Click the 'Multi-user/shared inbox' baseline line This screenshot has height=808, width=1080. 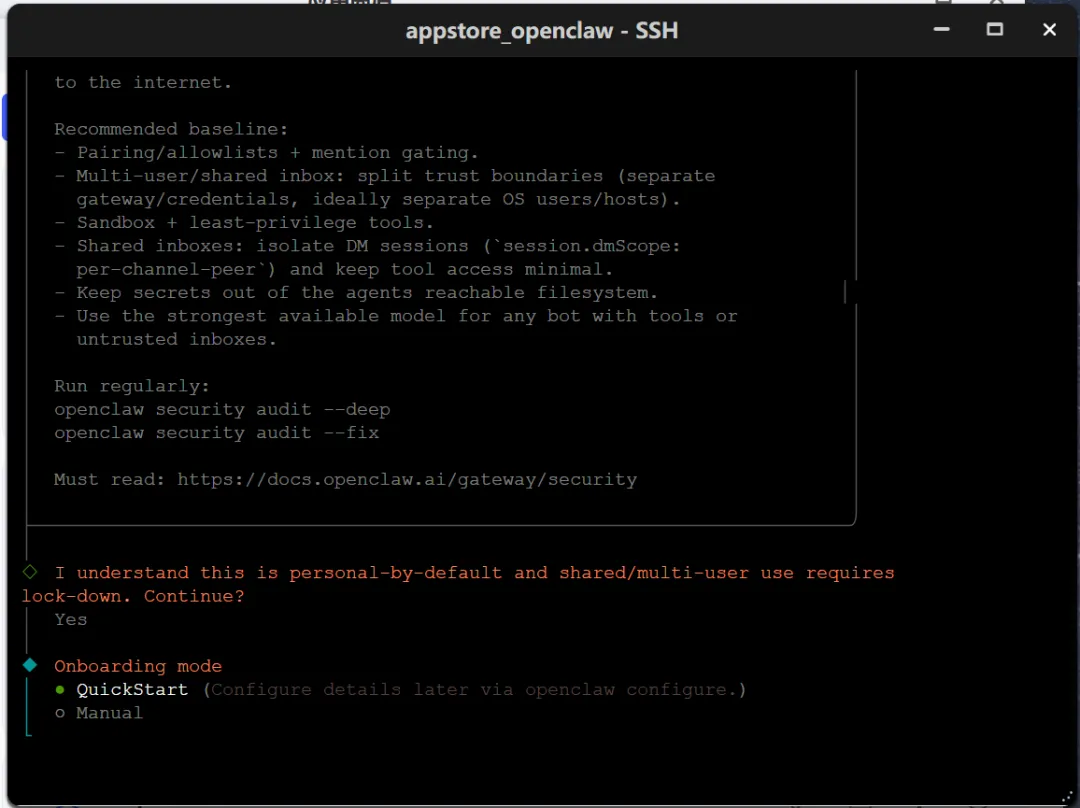(385, 187)
